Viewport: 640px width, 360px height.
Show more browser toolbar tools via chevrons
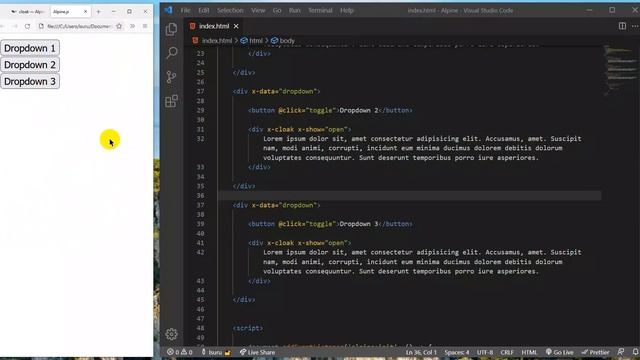(132, 26)
